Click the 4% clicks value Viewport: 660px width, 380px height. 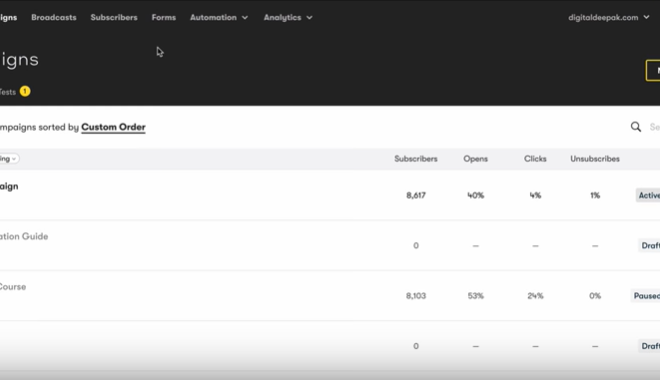pyautogui.click(x=535, y=195)
